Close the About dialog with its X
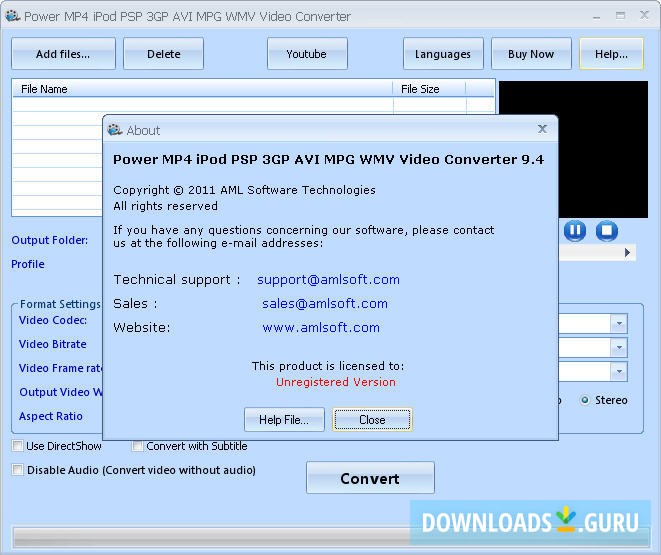Screen dimensions: 661x555 pos(543,129)
